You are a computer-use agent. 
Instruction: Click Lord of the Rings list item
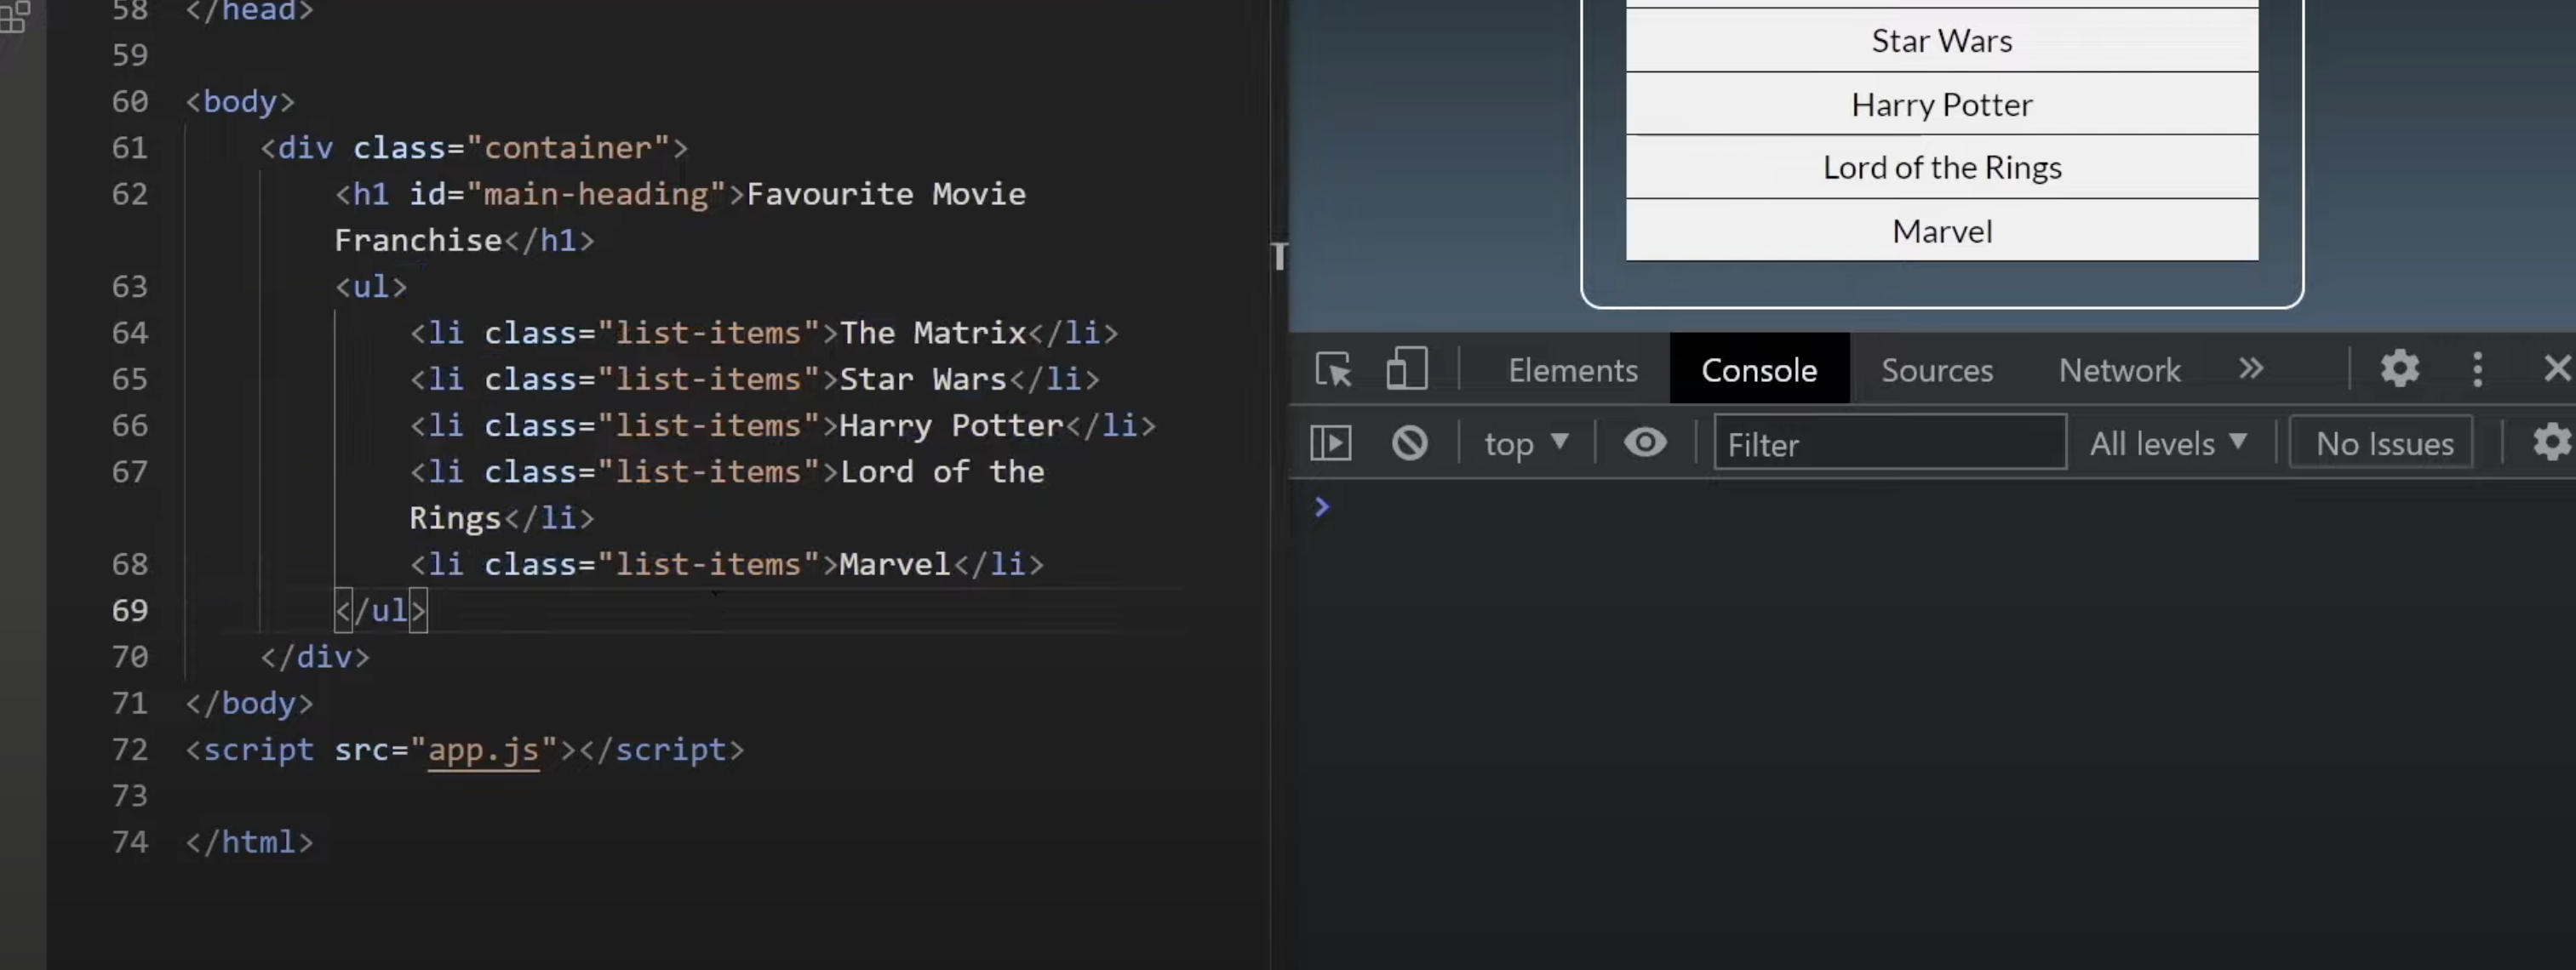point(1942,167)
